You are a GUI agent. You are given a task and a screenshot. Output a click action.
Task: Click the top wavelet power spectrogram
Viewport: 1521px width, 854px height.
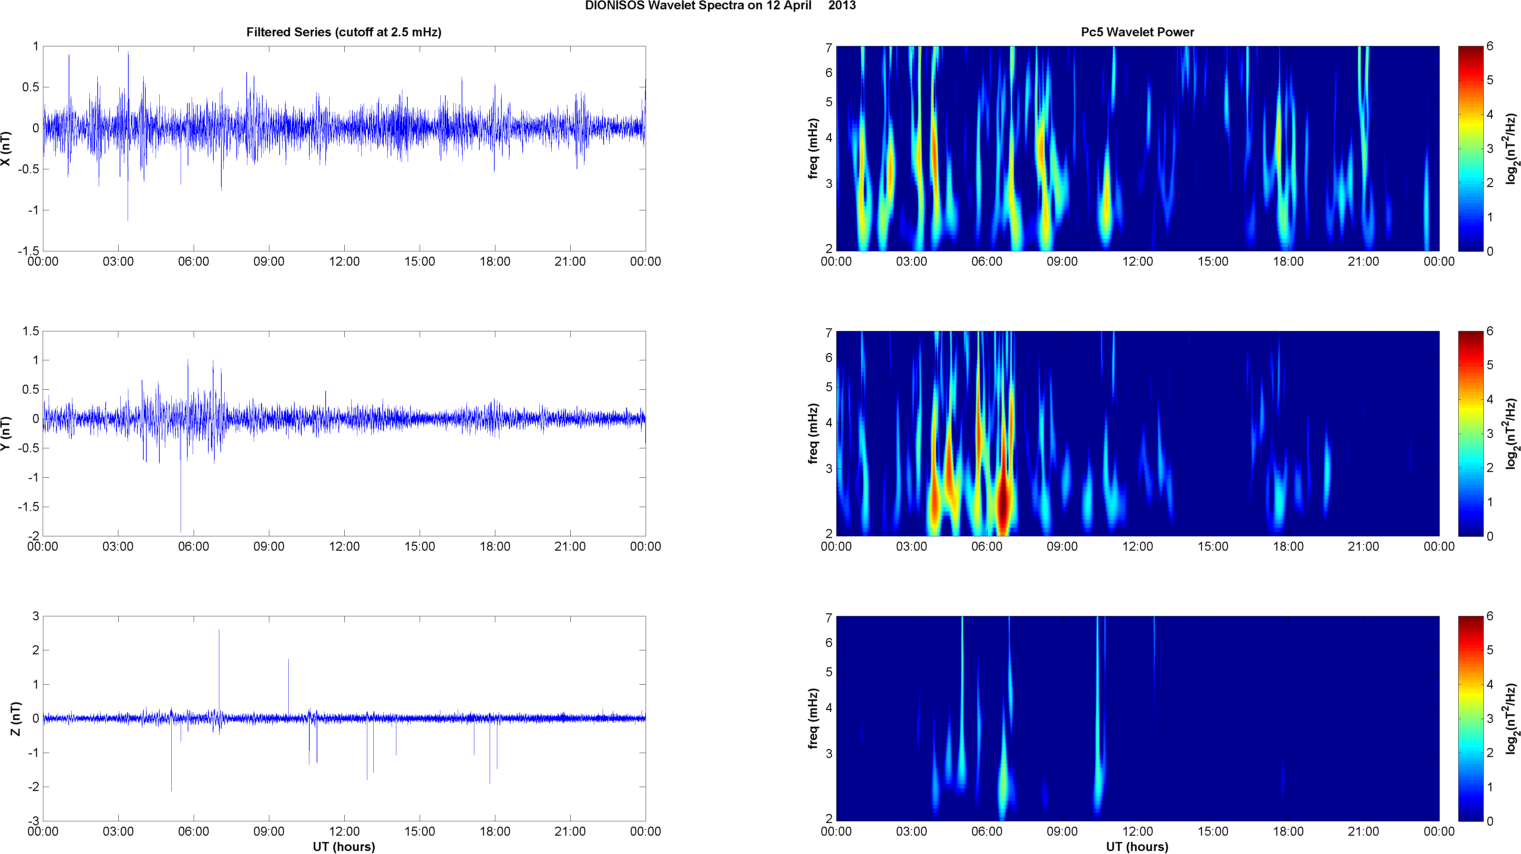tap(1137, 148)
